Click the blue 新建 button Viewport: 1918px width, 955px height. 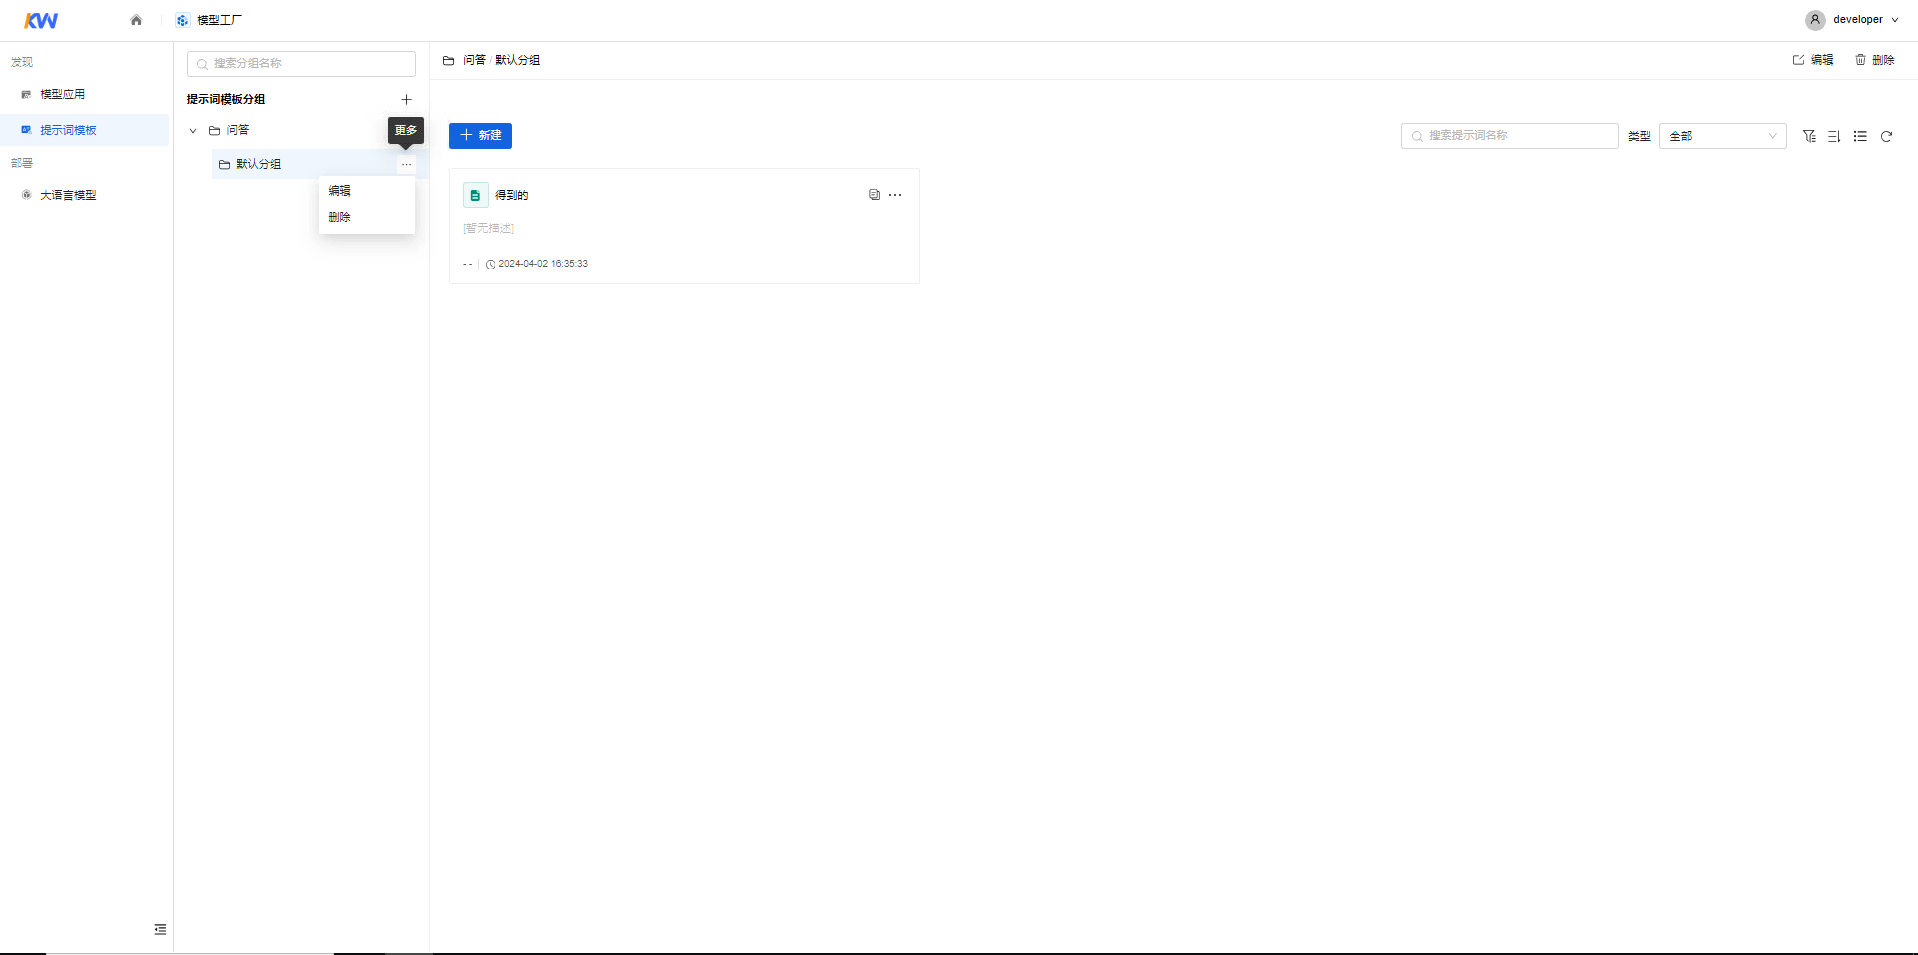click(x=480, y=136)
